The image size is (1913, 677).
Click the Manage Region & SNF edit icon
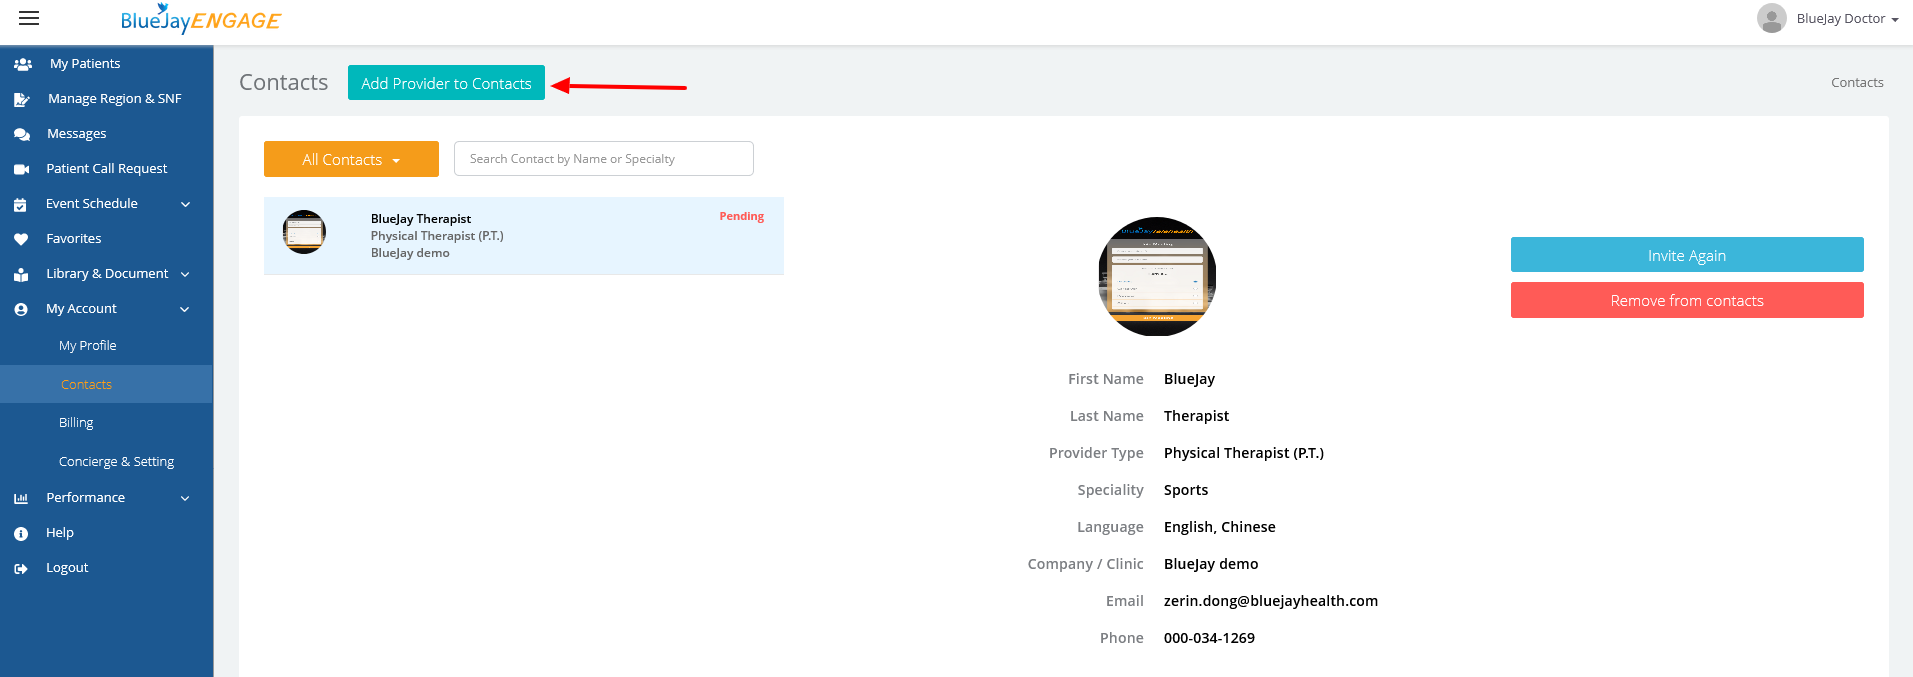(22, 99)
